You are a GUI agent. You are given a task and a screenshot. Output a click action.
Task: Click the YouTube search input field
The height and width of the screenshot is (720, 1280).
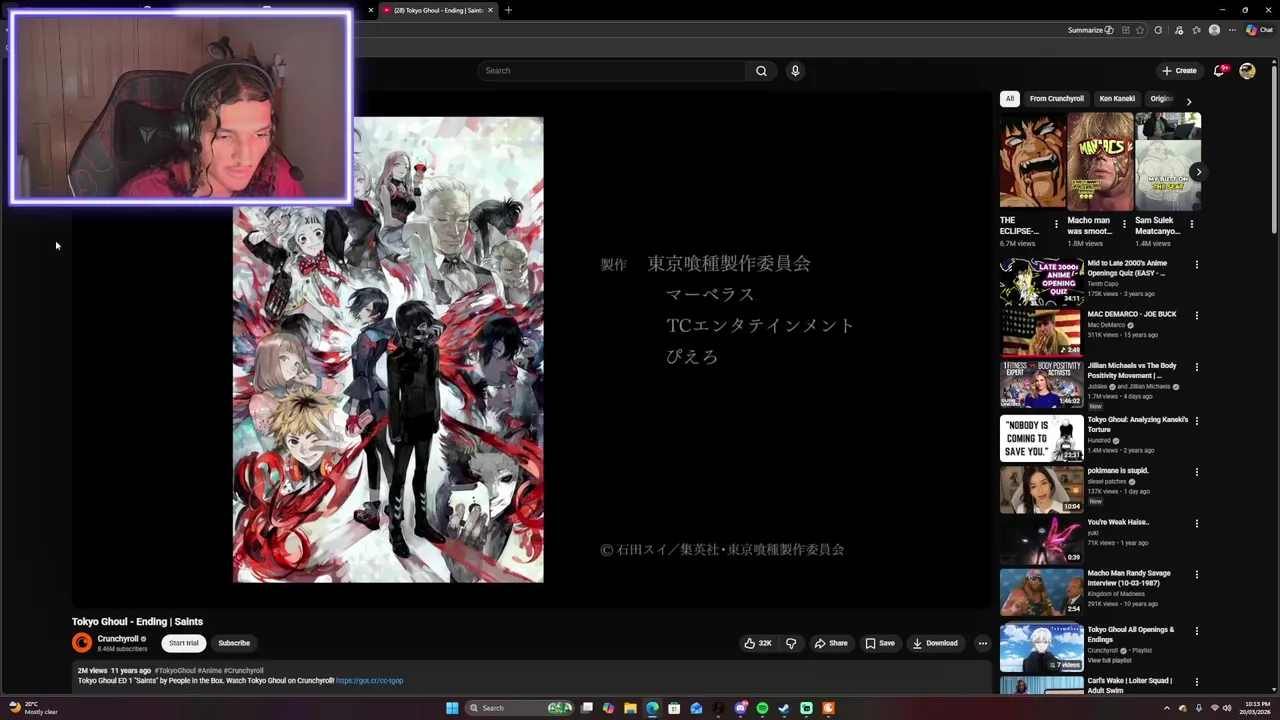[611, 71]
